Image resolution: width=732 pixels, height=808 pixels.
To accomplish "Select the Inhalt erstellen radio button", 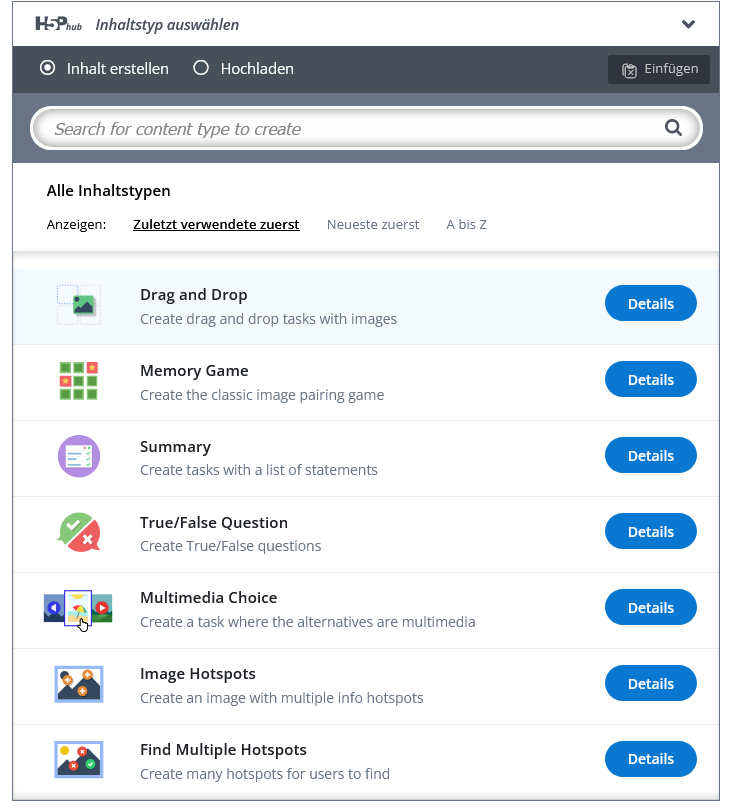I will (47, 69).
